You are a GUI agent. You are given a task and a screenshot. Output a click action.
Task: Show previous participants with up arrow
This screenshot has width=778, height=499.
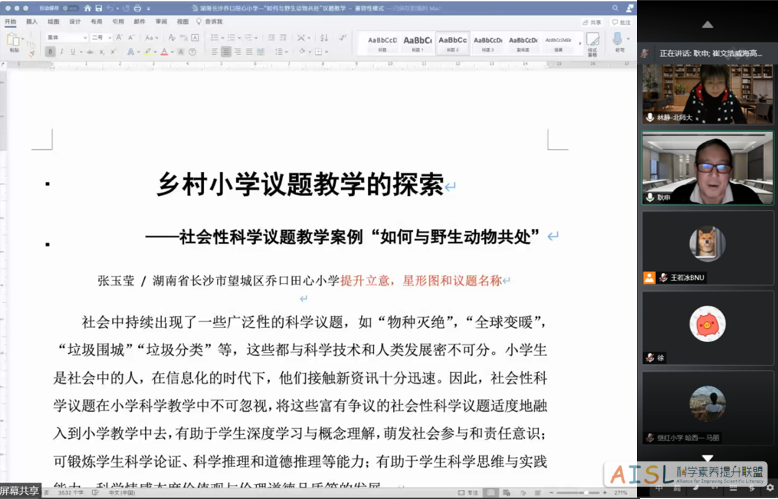708,24
